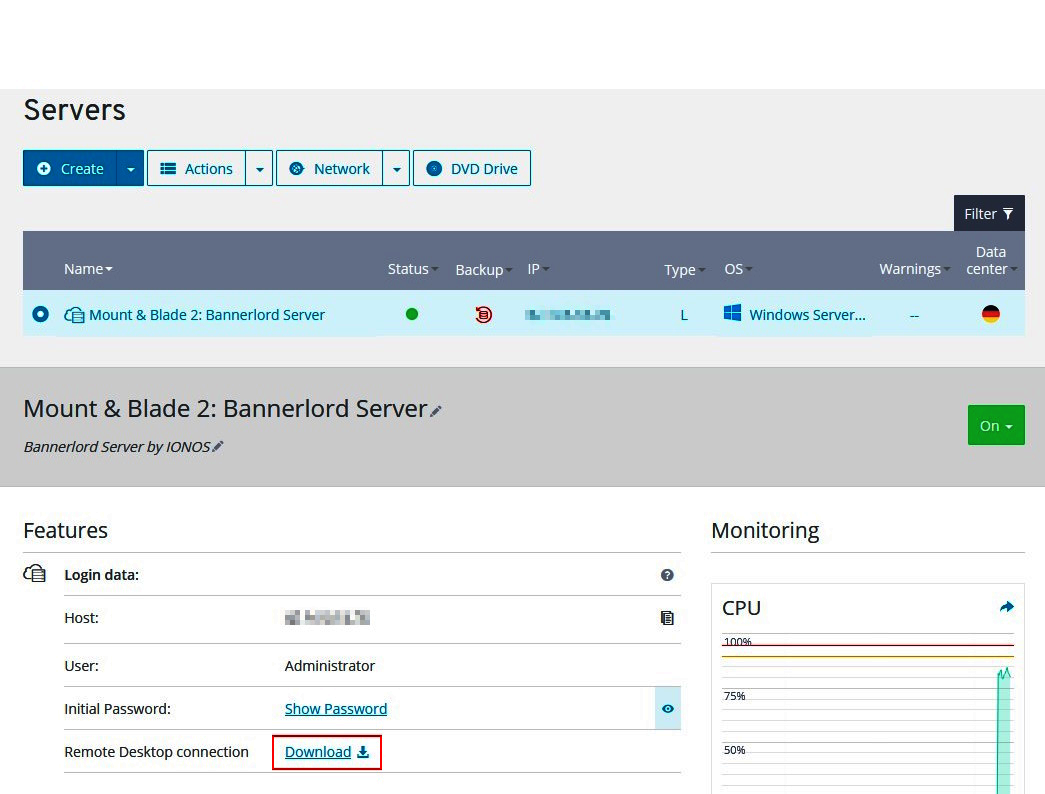Download the Remote Desktop connection file
The height and width of the screenshot is (794, 1045).
point(326,752)
